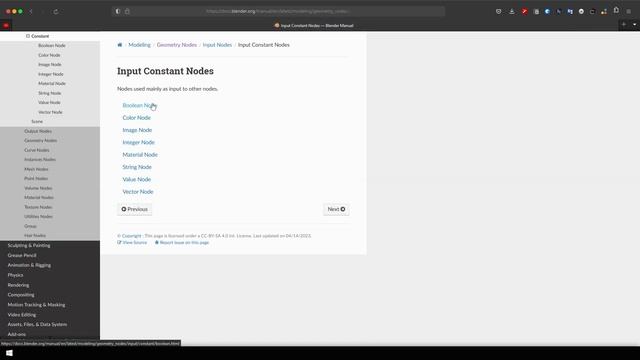Open Utilities Nodes in sidebar
640x360 pixels.
coord(38,216)
